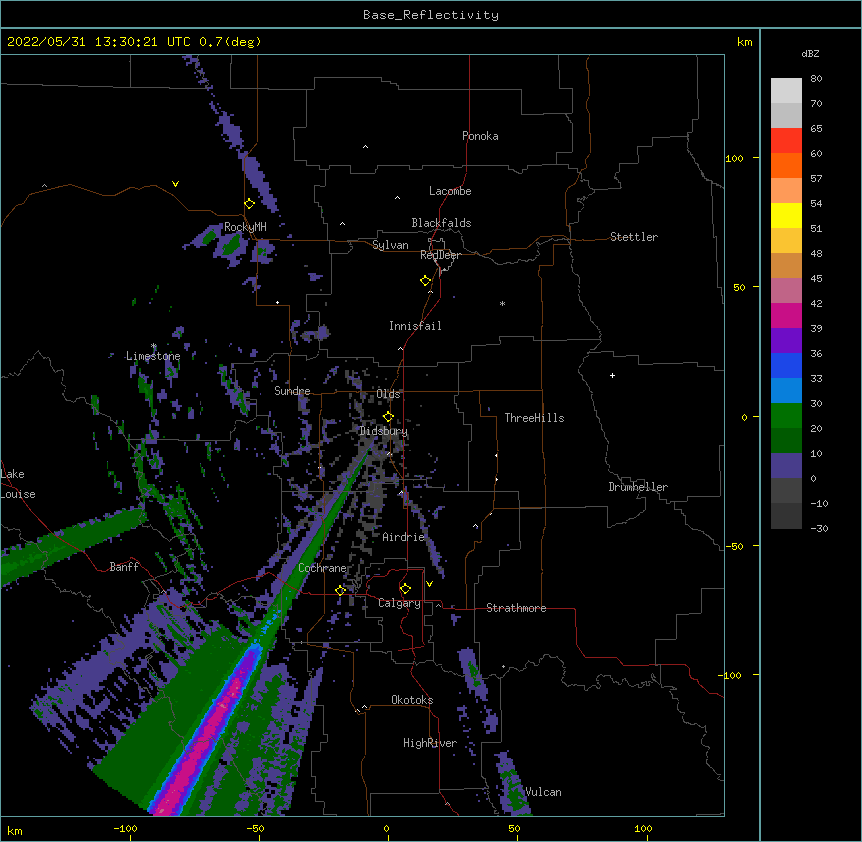Select the 42 dBZ magenta color swatch
This screenshot has height=842, width=862.
pos(786,315)
